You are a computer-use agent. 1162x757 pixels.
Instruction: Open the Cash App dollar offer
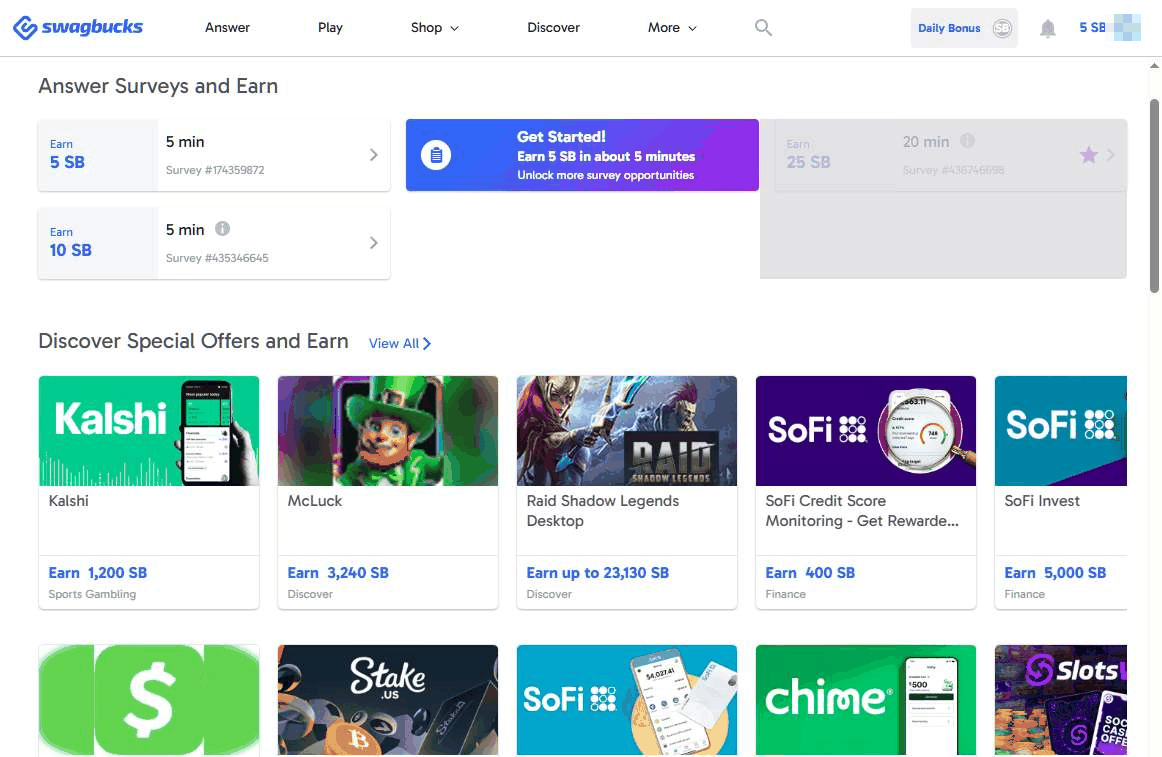(149, 700)
